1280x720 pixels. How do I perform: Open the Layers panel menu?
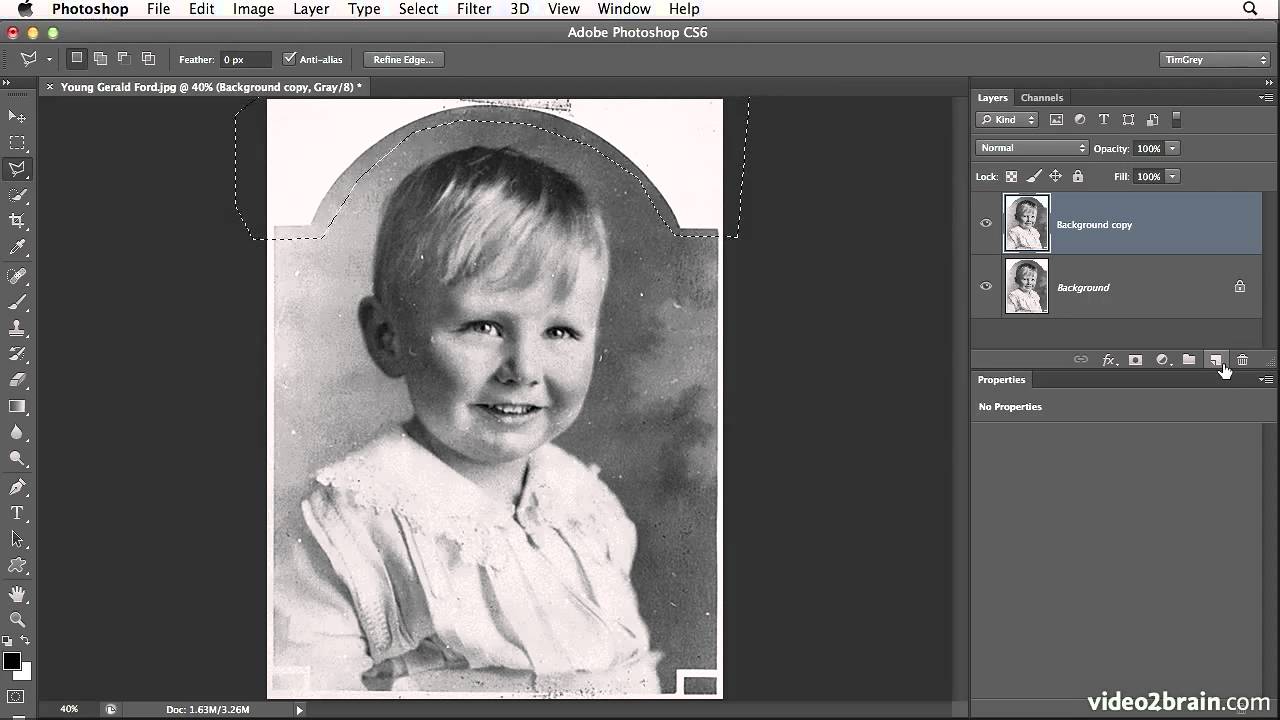1266,98
